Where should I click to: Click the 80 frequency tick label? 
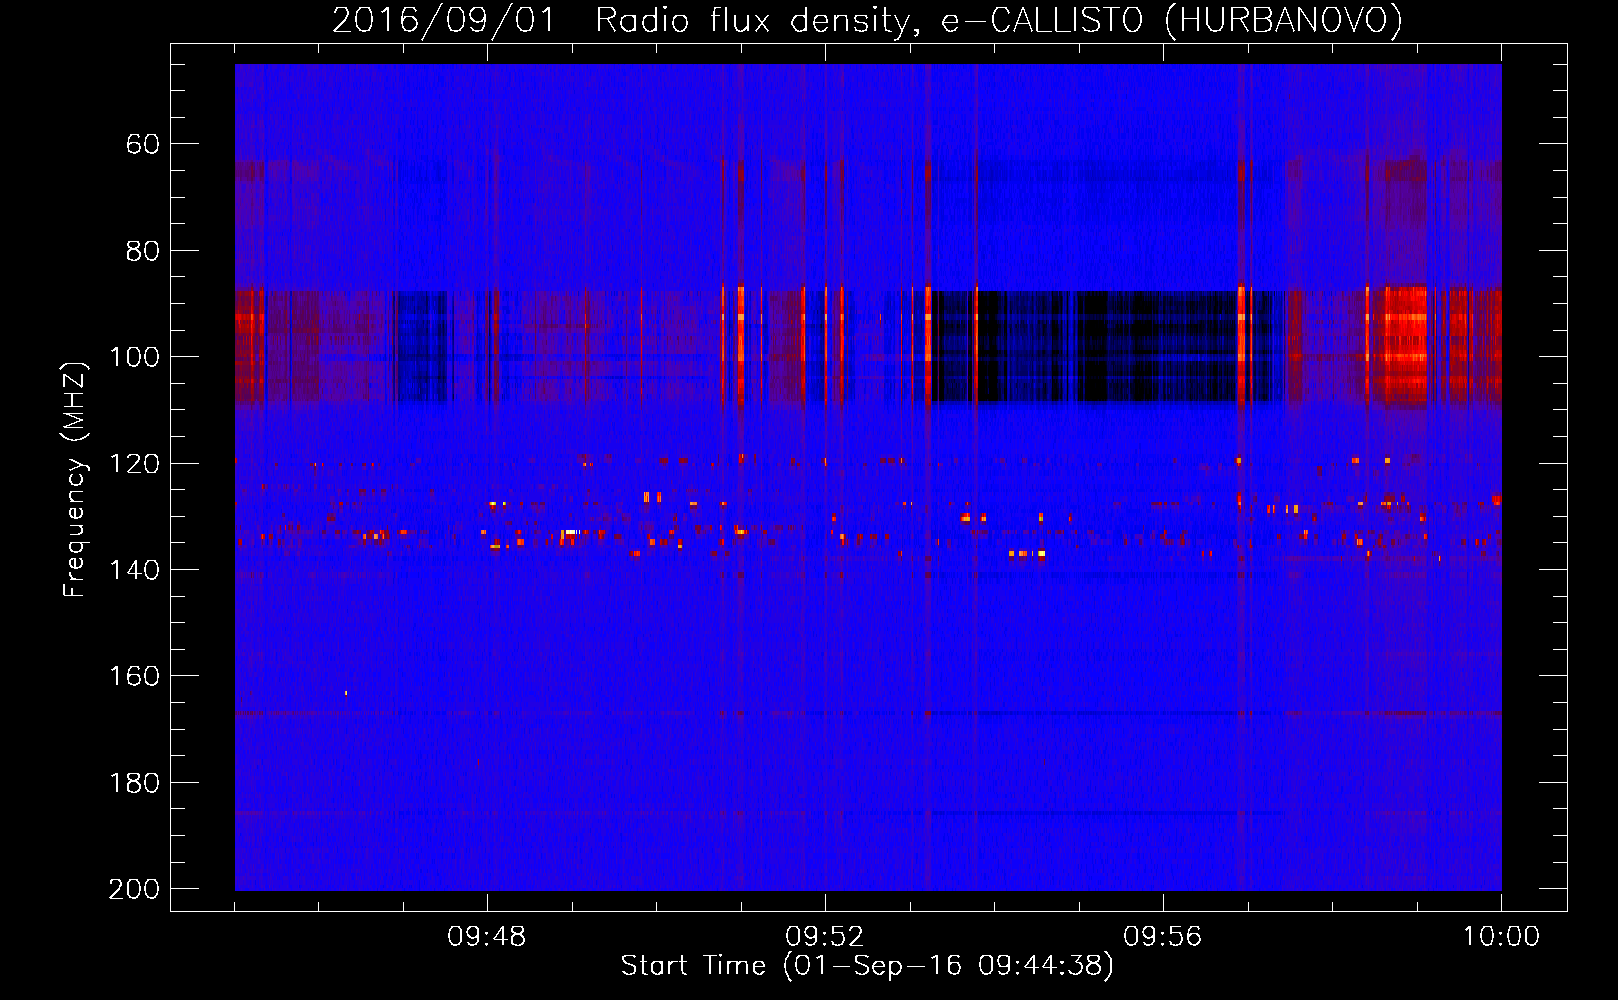tap(143, 251)
